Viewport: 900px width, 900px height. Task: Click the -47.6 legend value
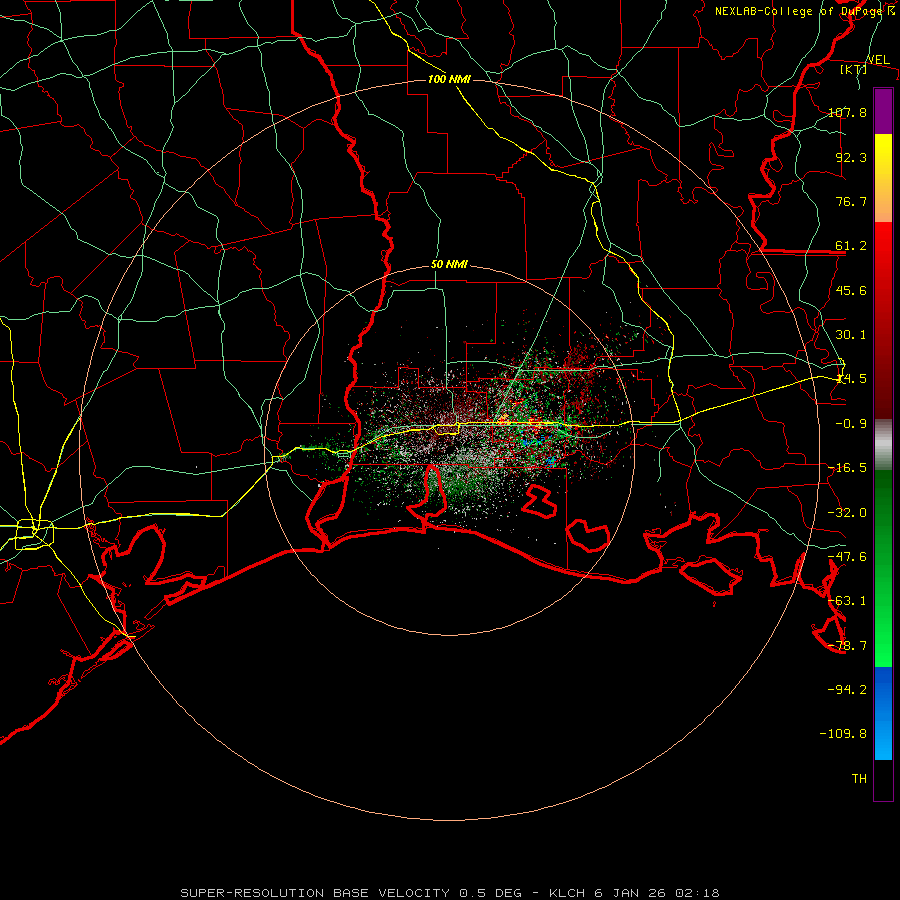coord(847,557)
